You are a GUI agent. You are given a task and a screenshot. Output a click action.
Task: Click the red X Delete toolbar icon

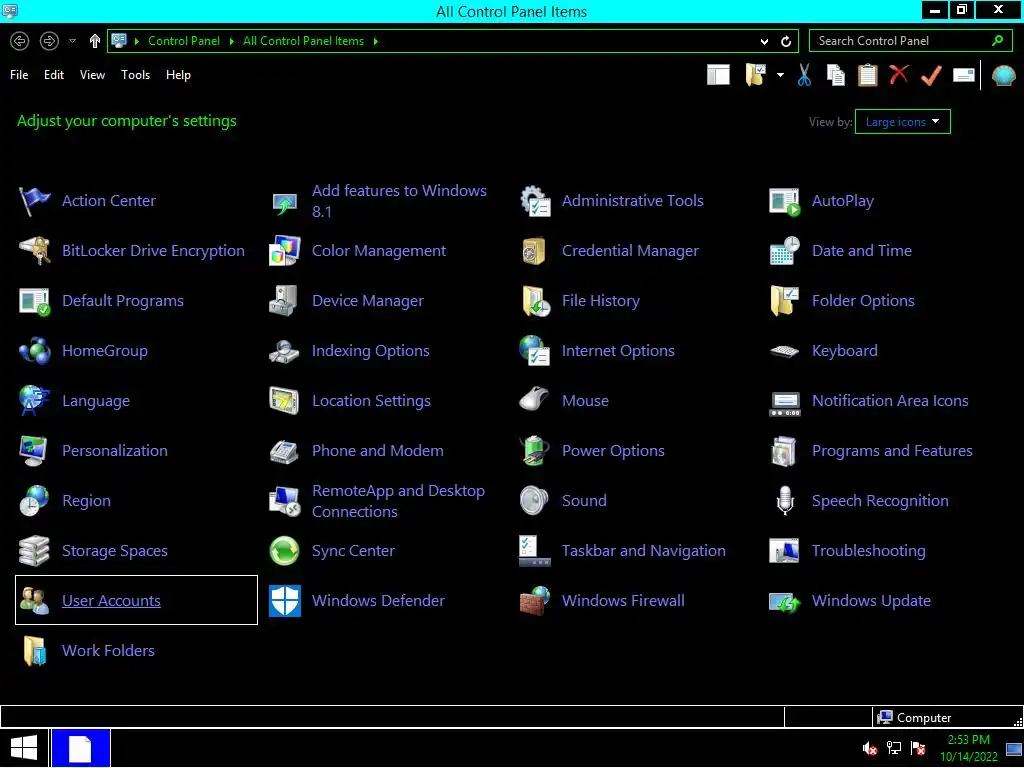(899, 74)
